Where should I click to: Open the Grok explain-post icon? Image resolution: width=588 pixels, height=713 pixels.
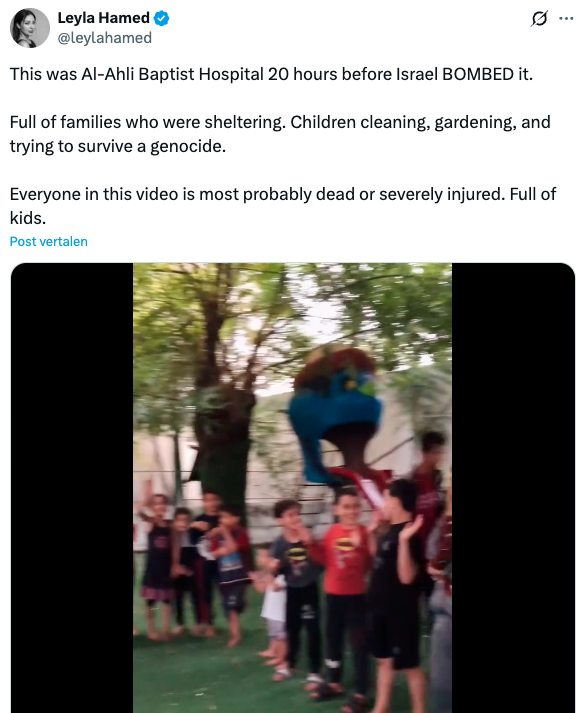[x=539, y=19]
